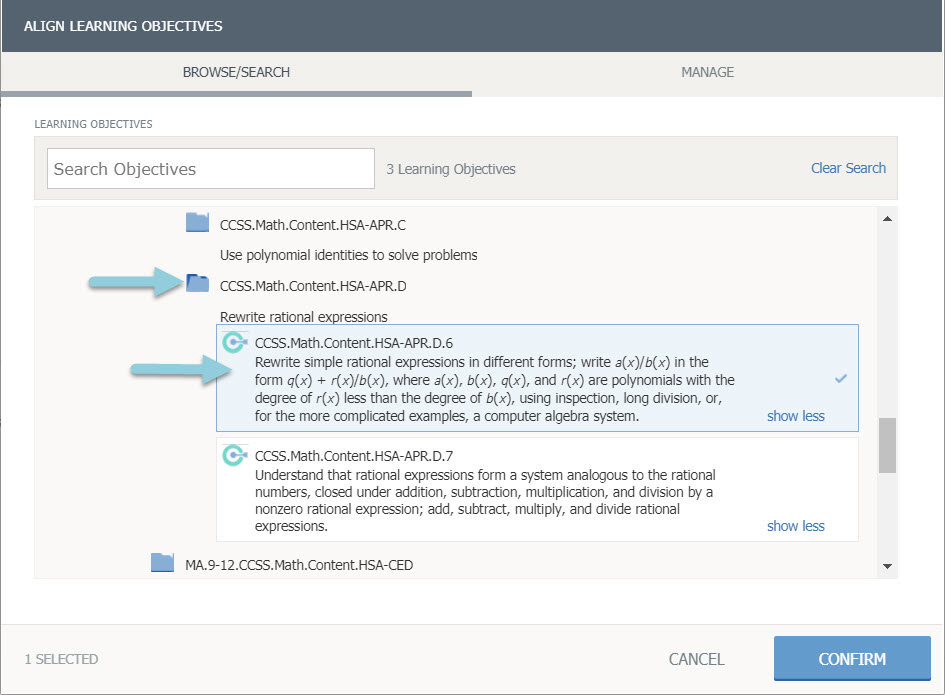Open the HSA-CED folder icon
This screenshot has height=695, width=945.
tap(163, 564)
